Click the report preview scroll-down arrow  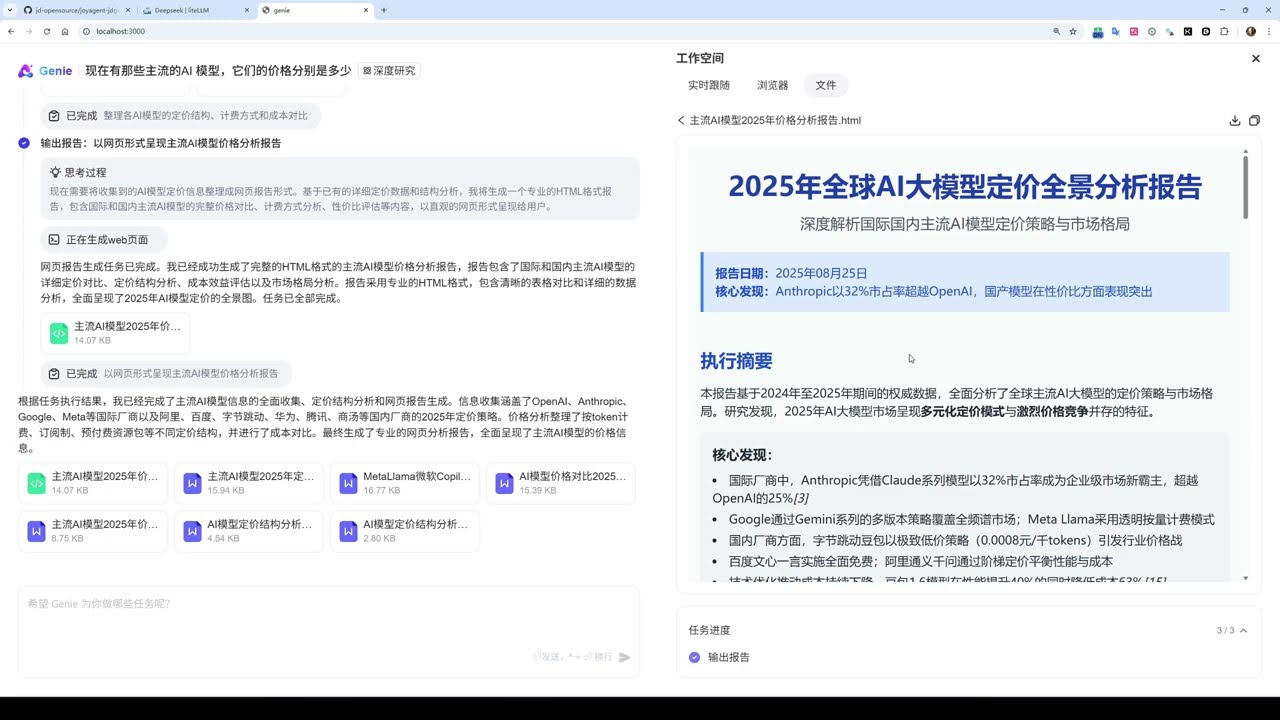coord(1245,578)
